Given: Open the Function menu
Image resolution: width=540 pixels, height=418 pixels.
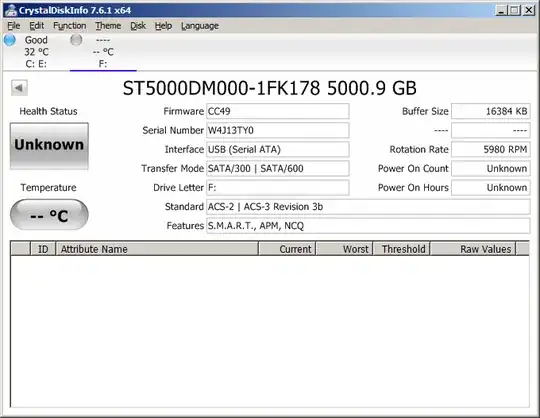Looking at the screenshot, I should click(70, 26).
